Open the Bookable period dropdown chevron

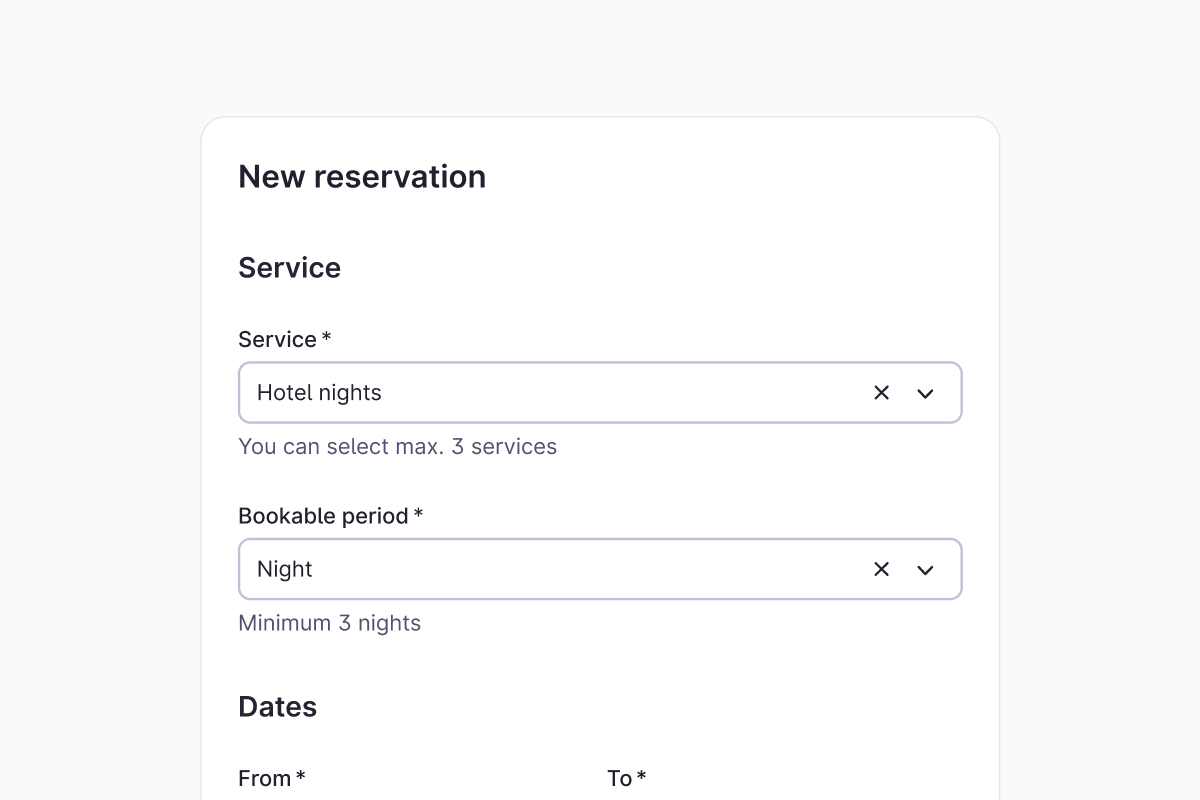click(x=925, y=569)
